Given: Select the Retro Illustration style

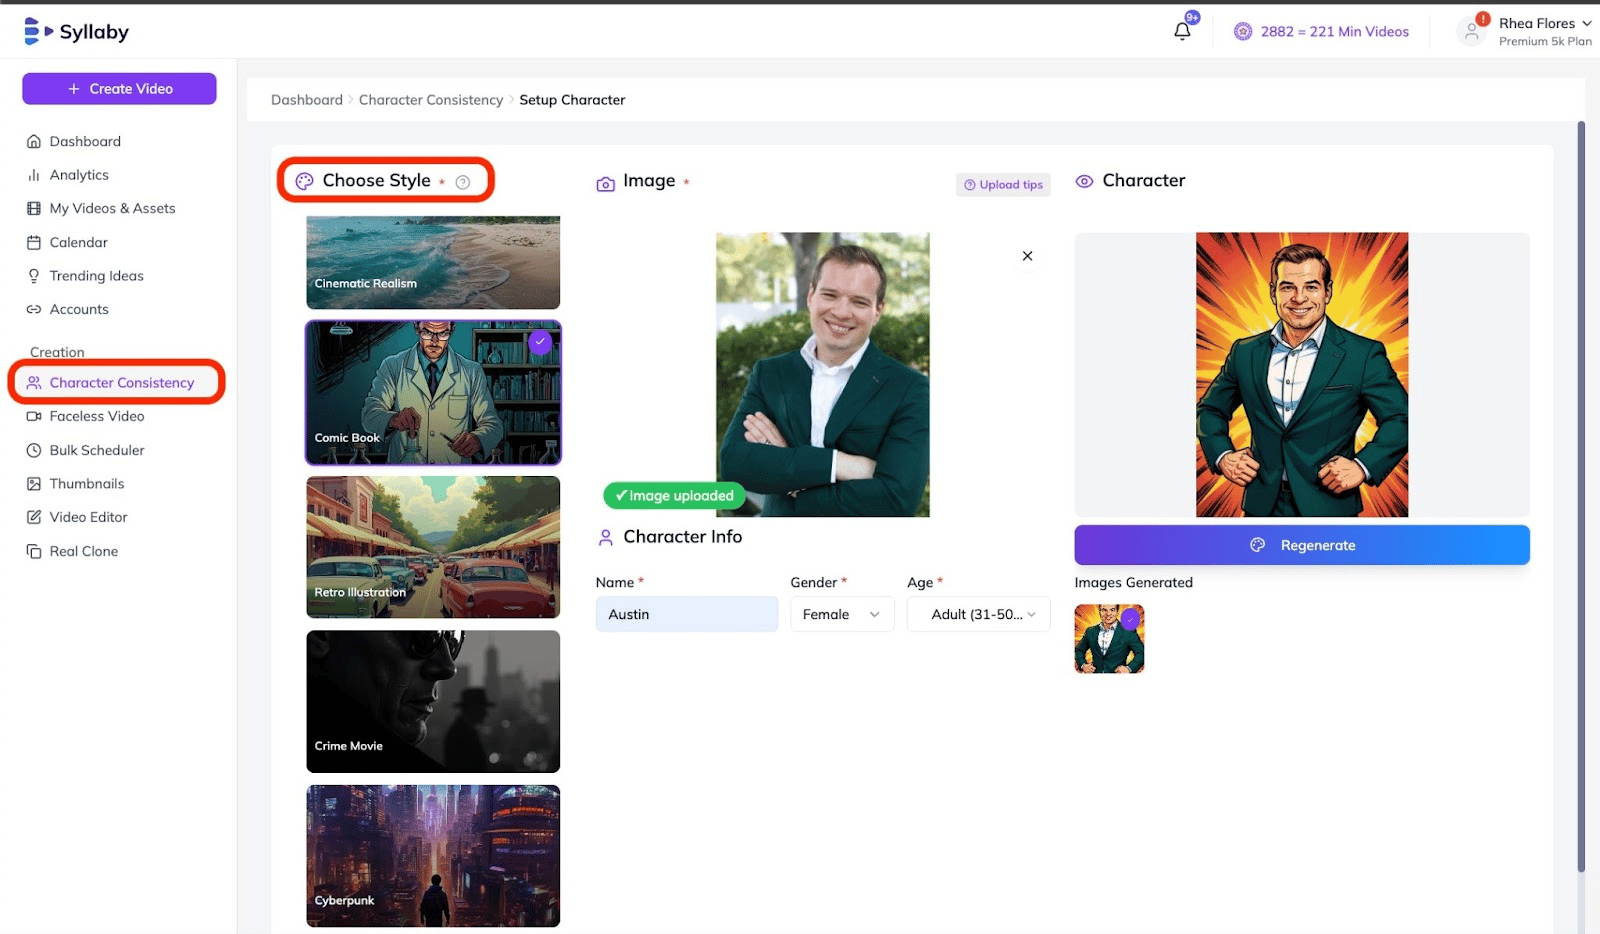Looking at the screenshot, I should 433,547.
